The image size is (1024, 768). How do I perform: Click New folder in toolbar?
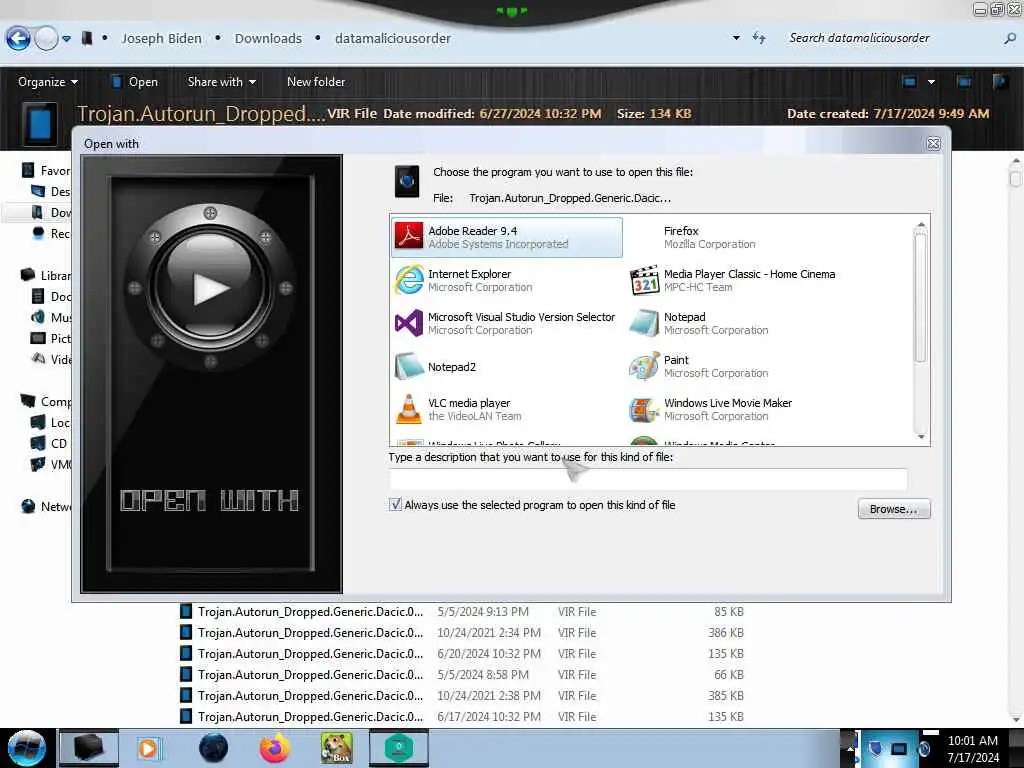tap(316, 82)
